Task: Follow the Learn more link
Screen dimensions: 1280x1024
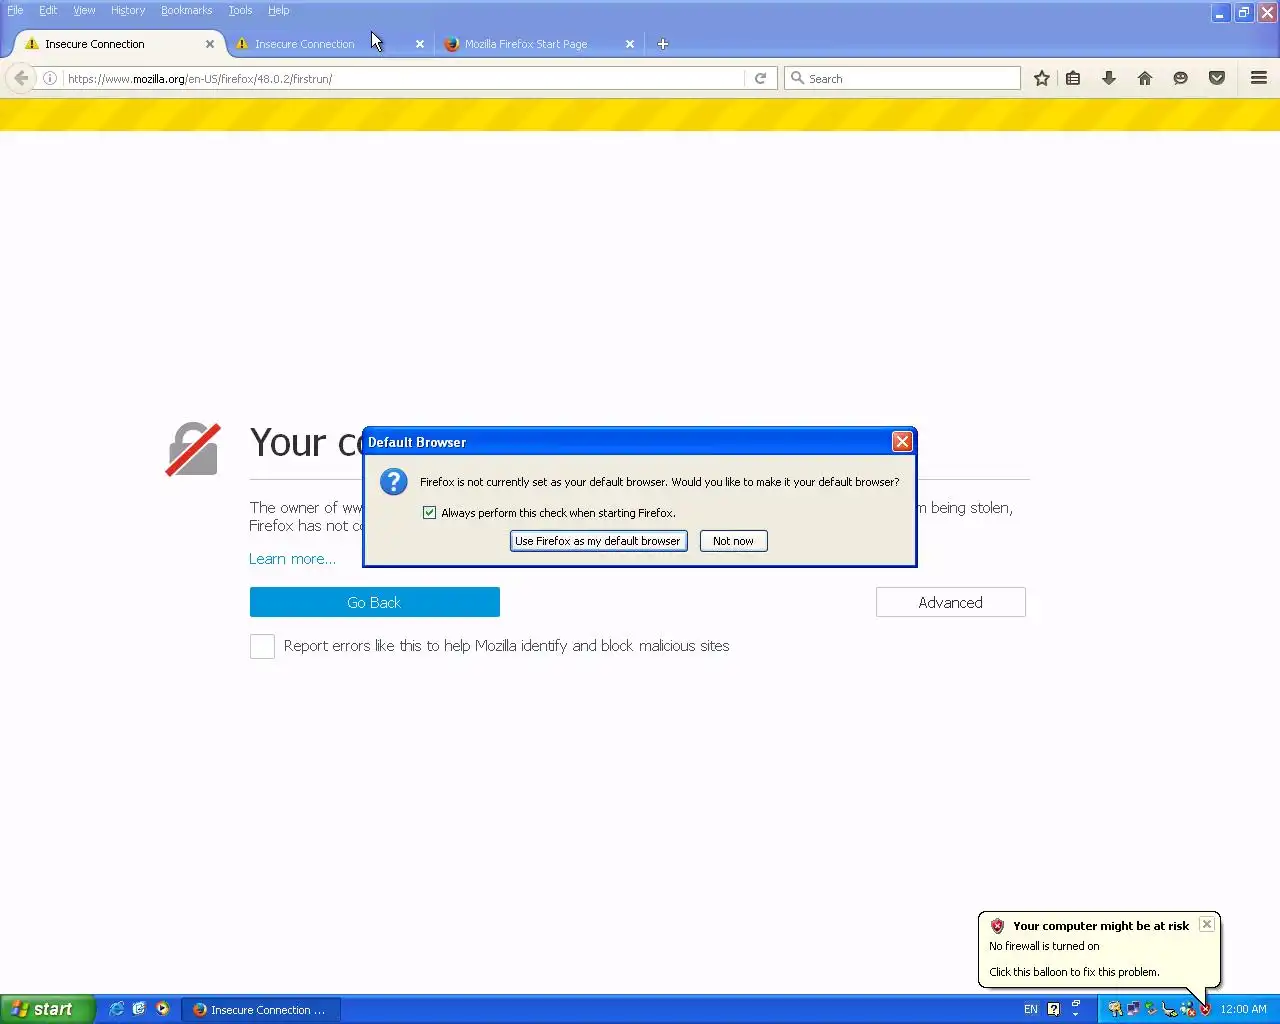Action: tap(292, 559)
